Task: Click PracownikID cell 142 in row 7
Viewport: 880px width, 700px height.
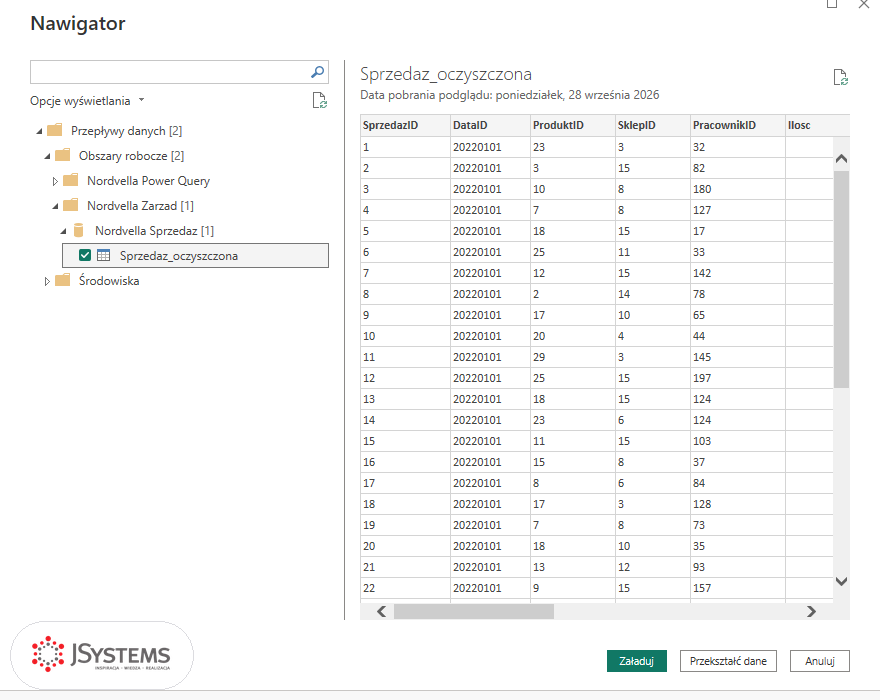Action: point(737,273)
